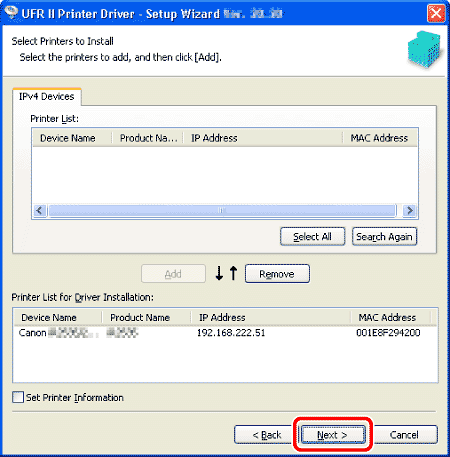Click the Remove button
The image size is (450, 457).
pos(277,274)
